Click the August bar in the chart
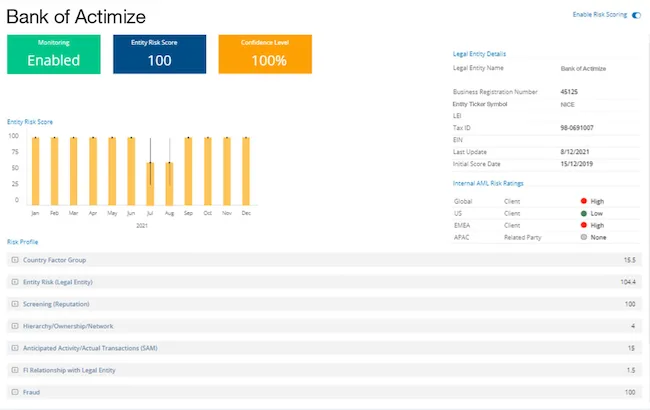The image size is (650, 410). 169,184
